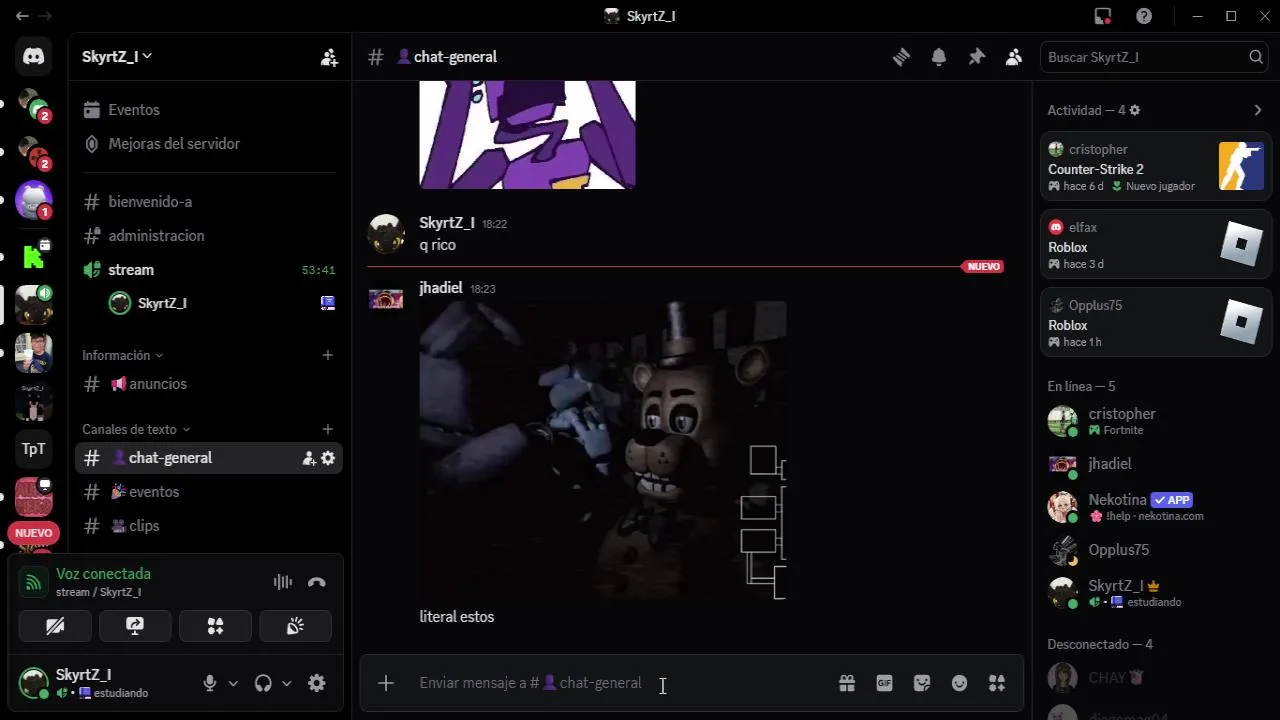This screenshot has width=1280, height=720.
Task: Open GIF picker
Action: coord(884,683)
